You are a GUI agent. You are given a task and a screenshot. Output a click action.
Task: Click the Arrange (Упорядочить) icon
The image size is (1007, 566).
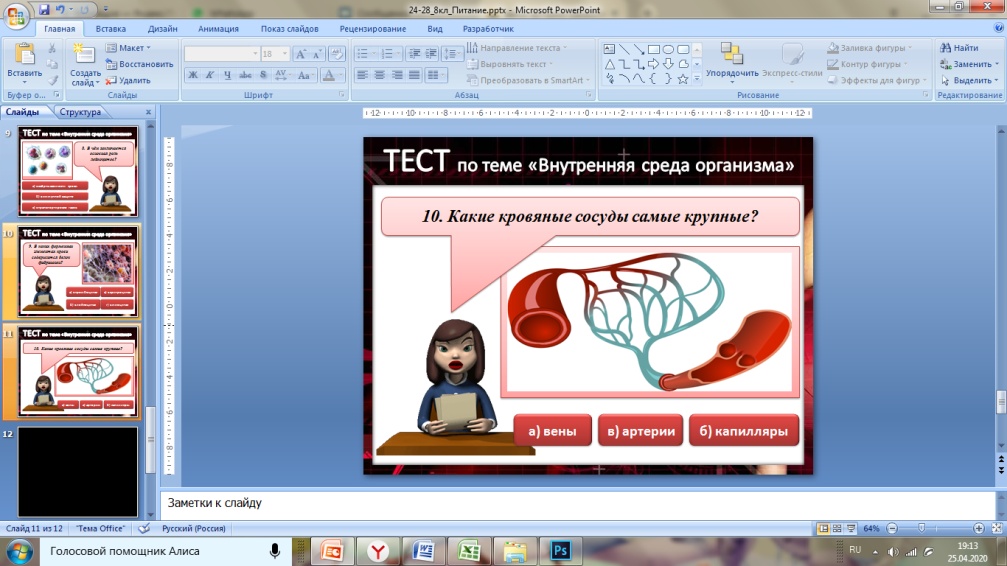tap(731, 58)
